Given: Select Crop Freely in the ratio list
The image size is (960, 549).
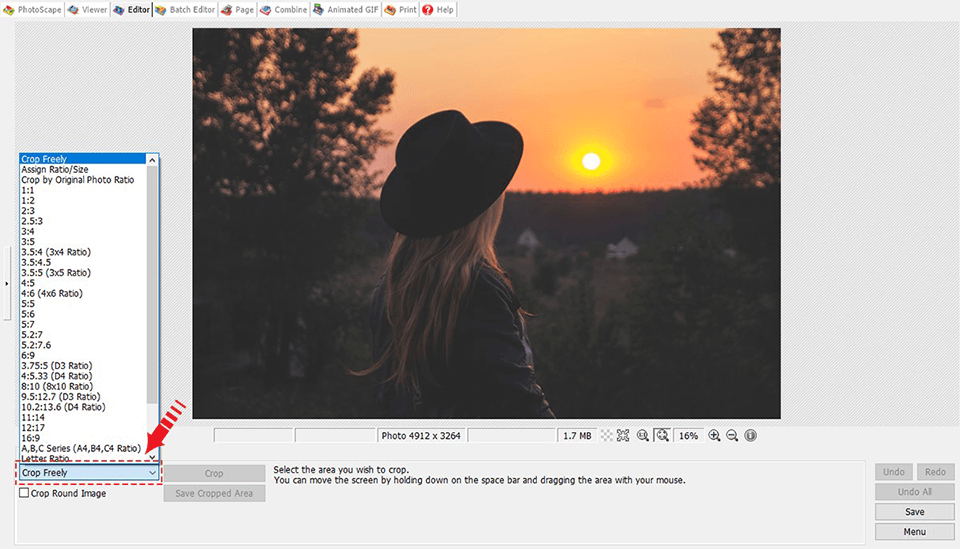Looking at the screenshot, I should pos(83,159).
